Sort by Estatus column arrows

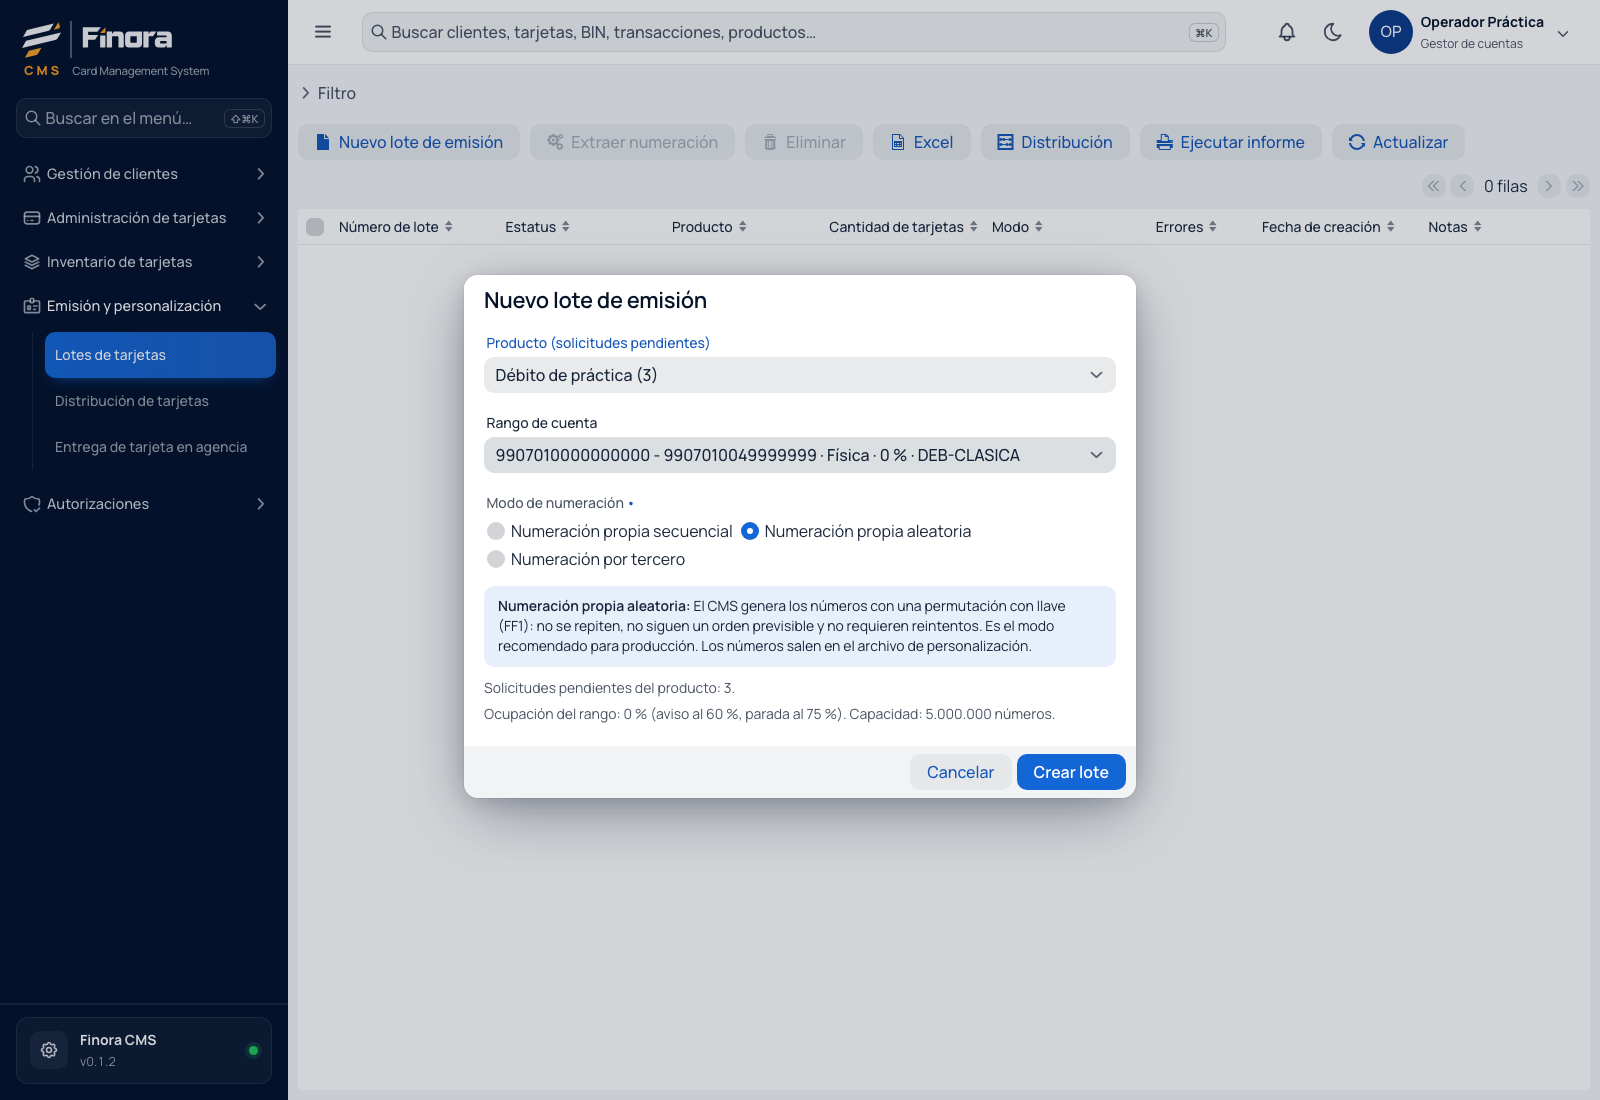[x=566, y=227]
